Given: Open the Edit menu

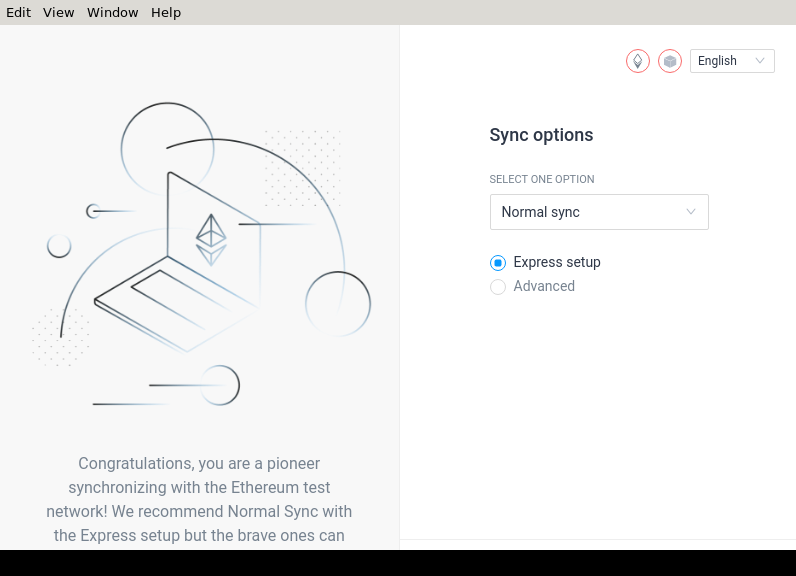Looking at the screenshot, I should 18,12.
